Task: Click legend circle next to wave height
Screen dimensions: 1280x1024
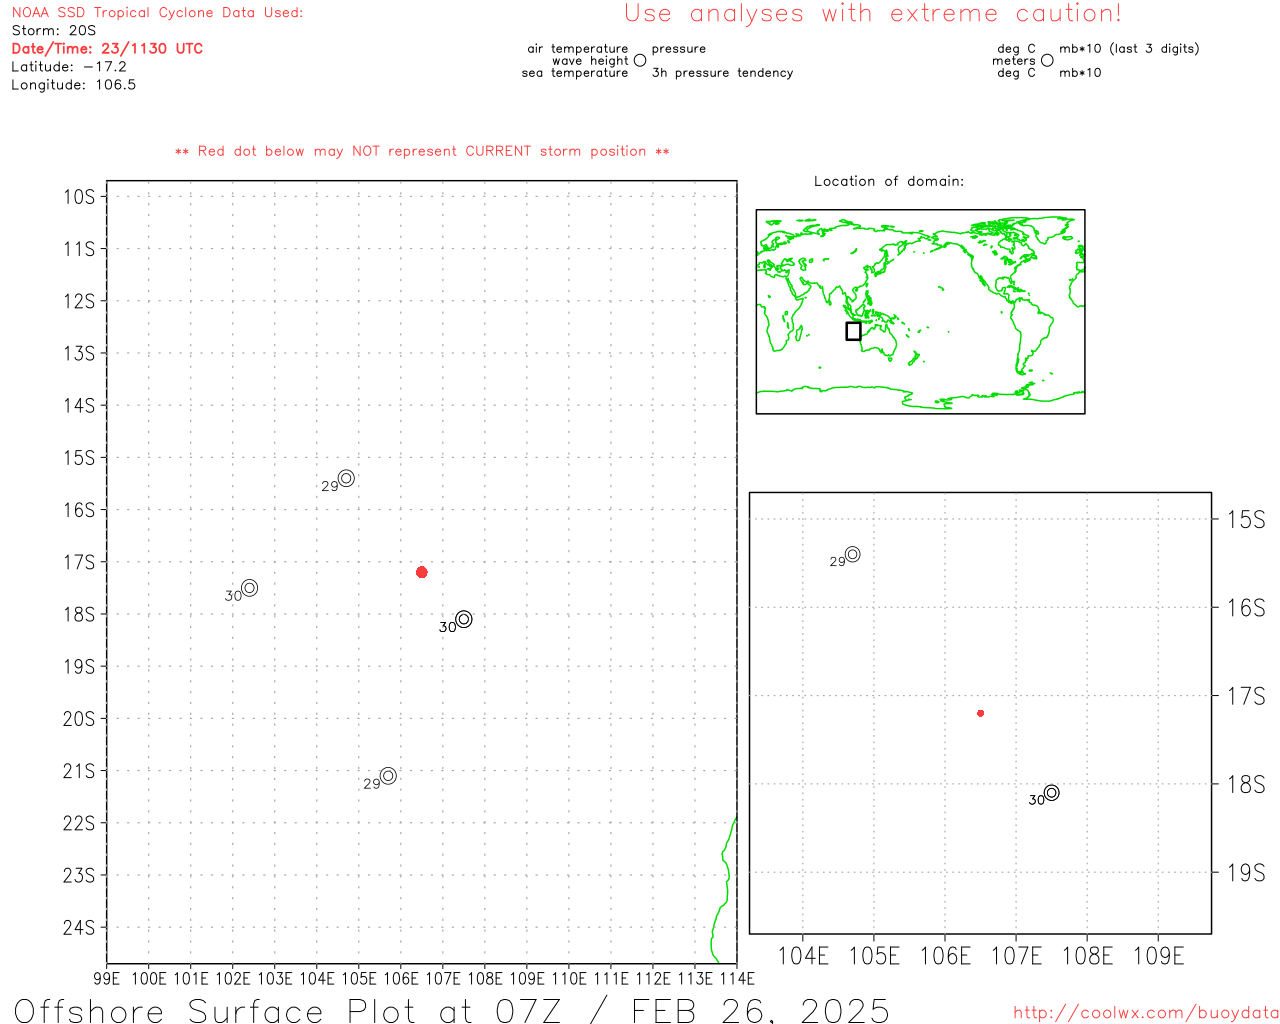Action: click(640, 60)
